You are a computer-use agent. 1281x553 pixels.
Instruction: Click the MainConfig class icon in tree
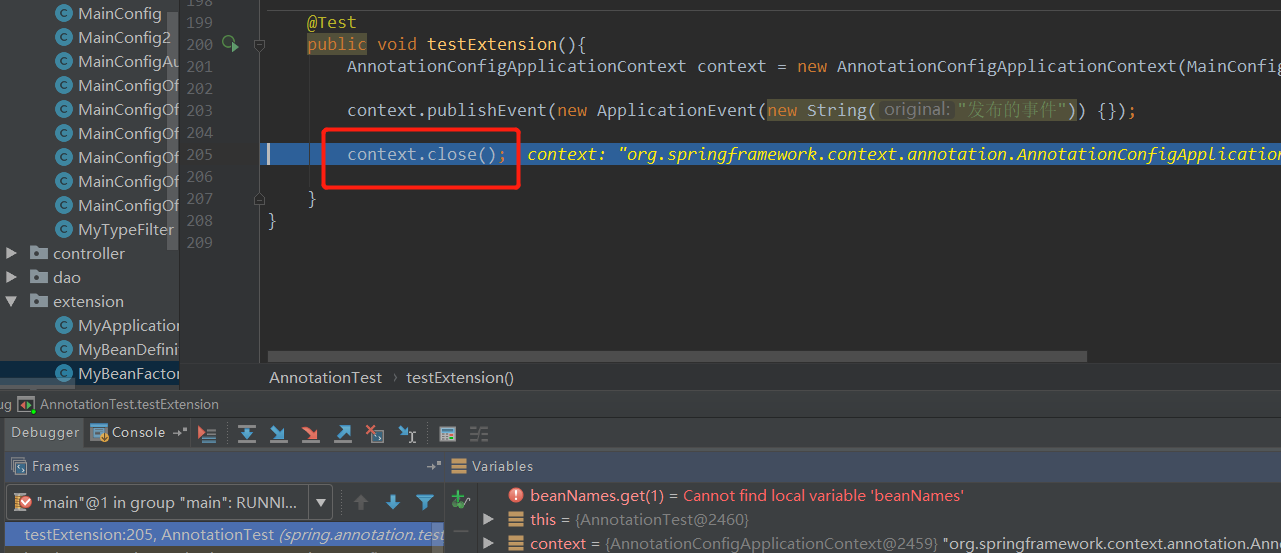click(x=64, y=13)
